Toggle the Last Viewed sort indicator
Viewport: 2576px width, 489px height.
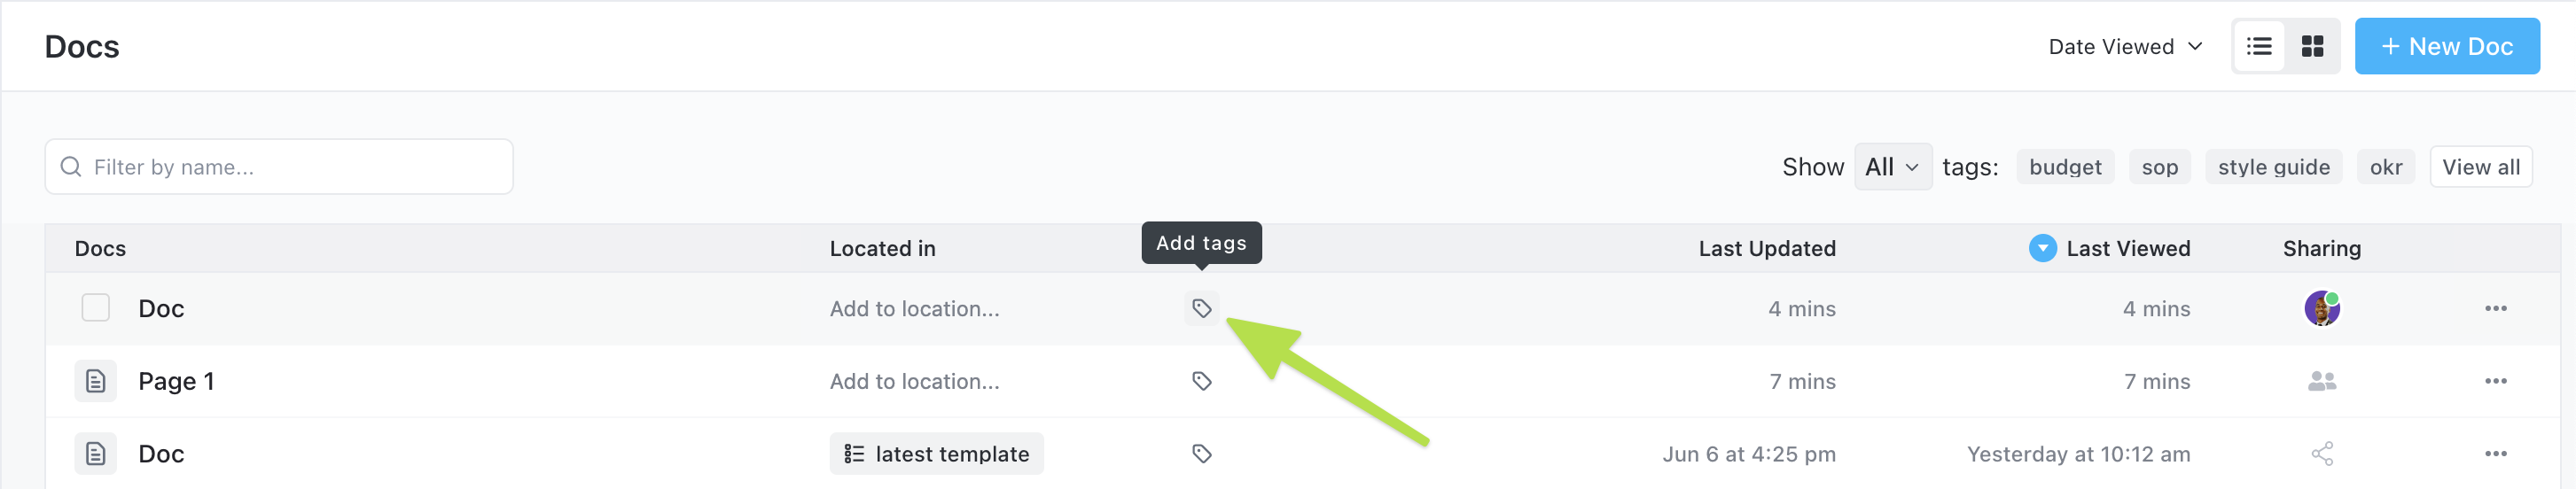pyautogui.click(x=2042, y=248)
